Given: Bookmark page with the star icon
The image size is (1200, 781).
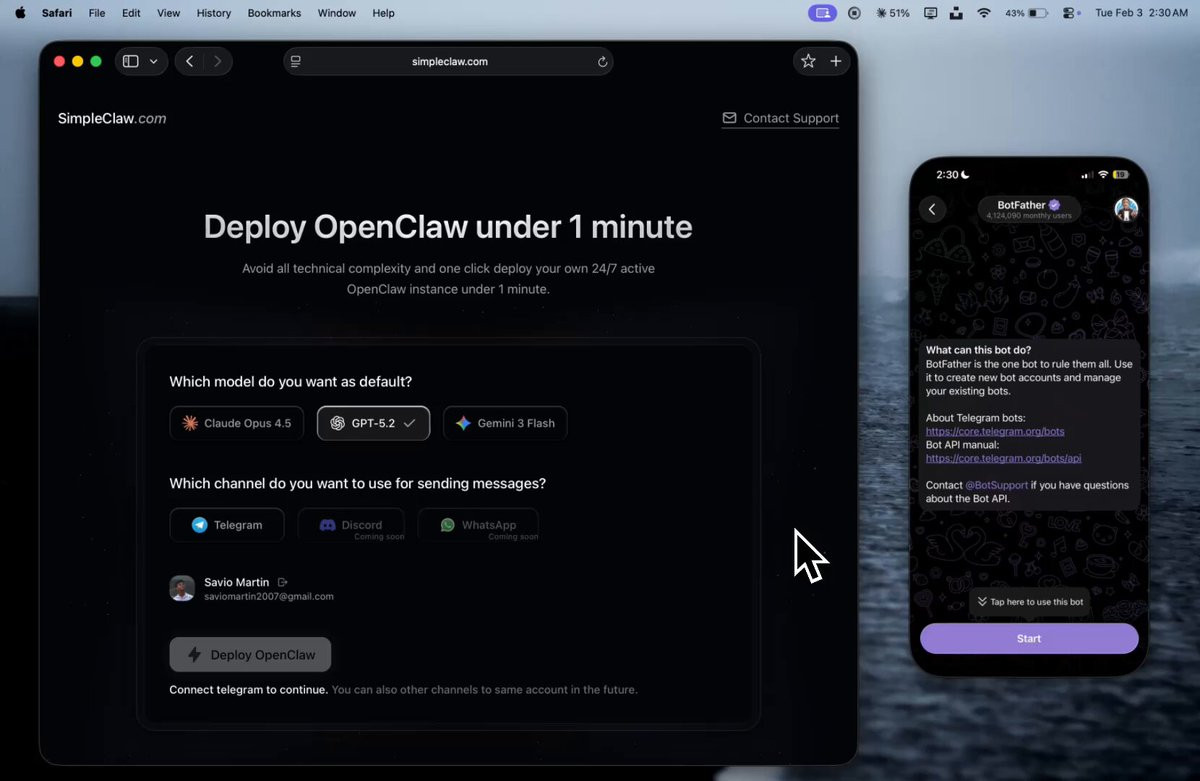Looking at the screenshot, I should coord(808,61).
